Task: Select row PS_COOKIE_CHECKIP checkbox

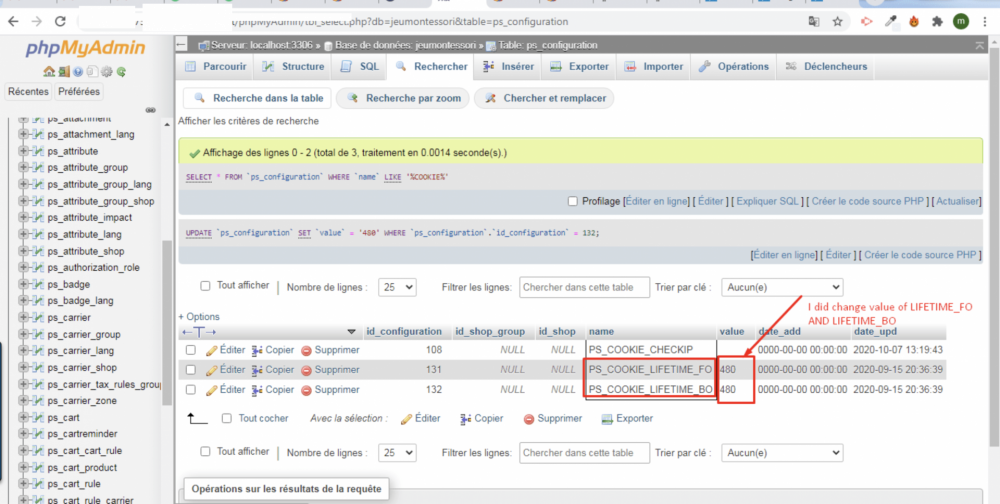Action: point(191,350)
